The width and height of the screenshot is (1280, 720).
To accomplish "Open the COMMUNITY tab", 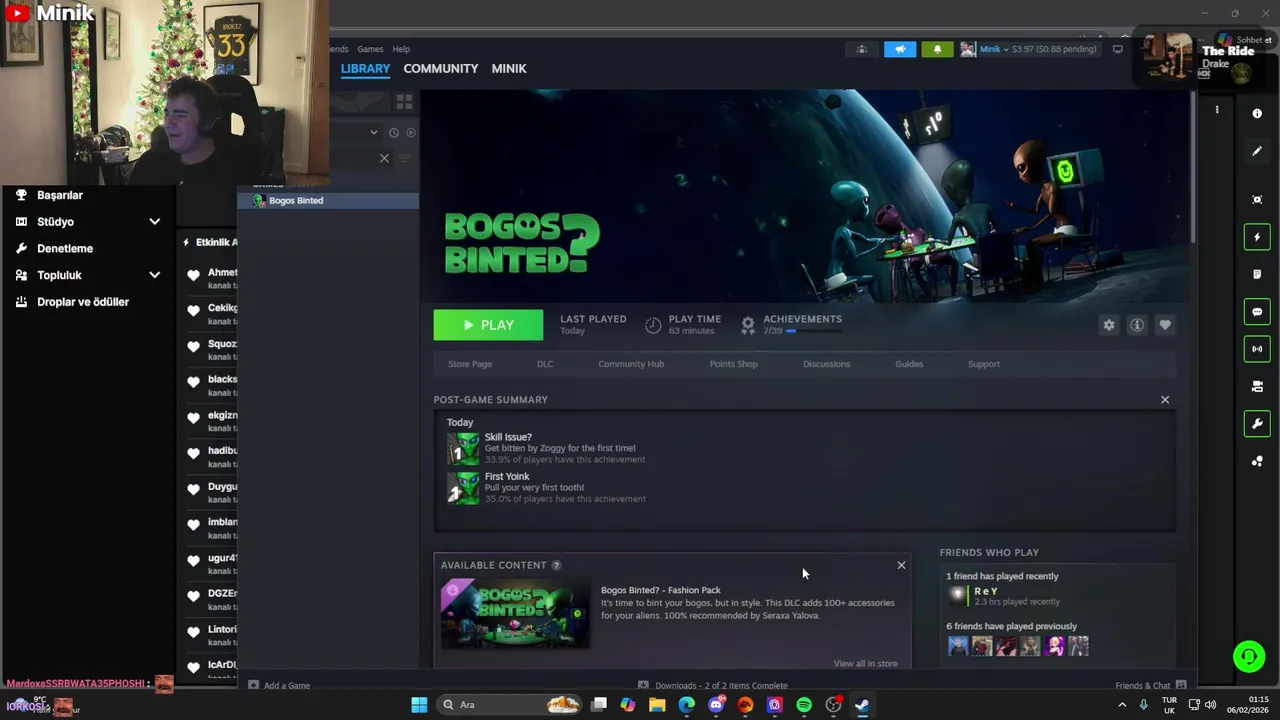I will [441, 69].
